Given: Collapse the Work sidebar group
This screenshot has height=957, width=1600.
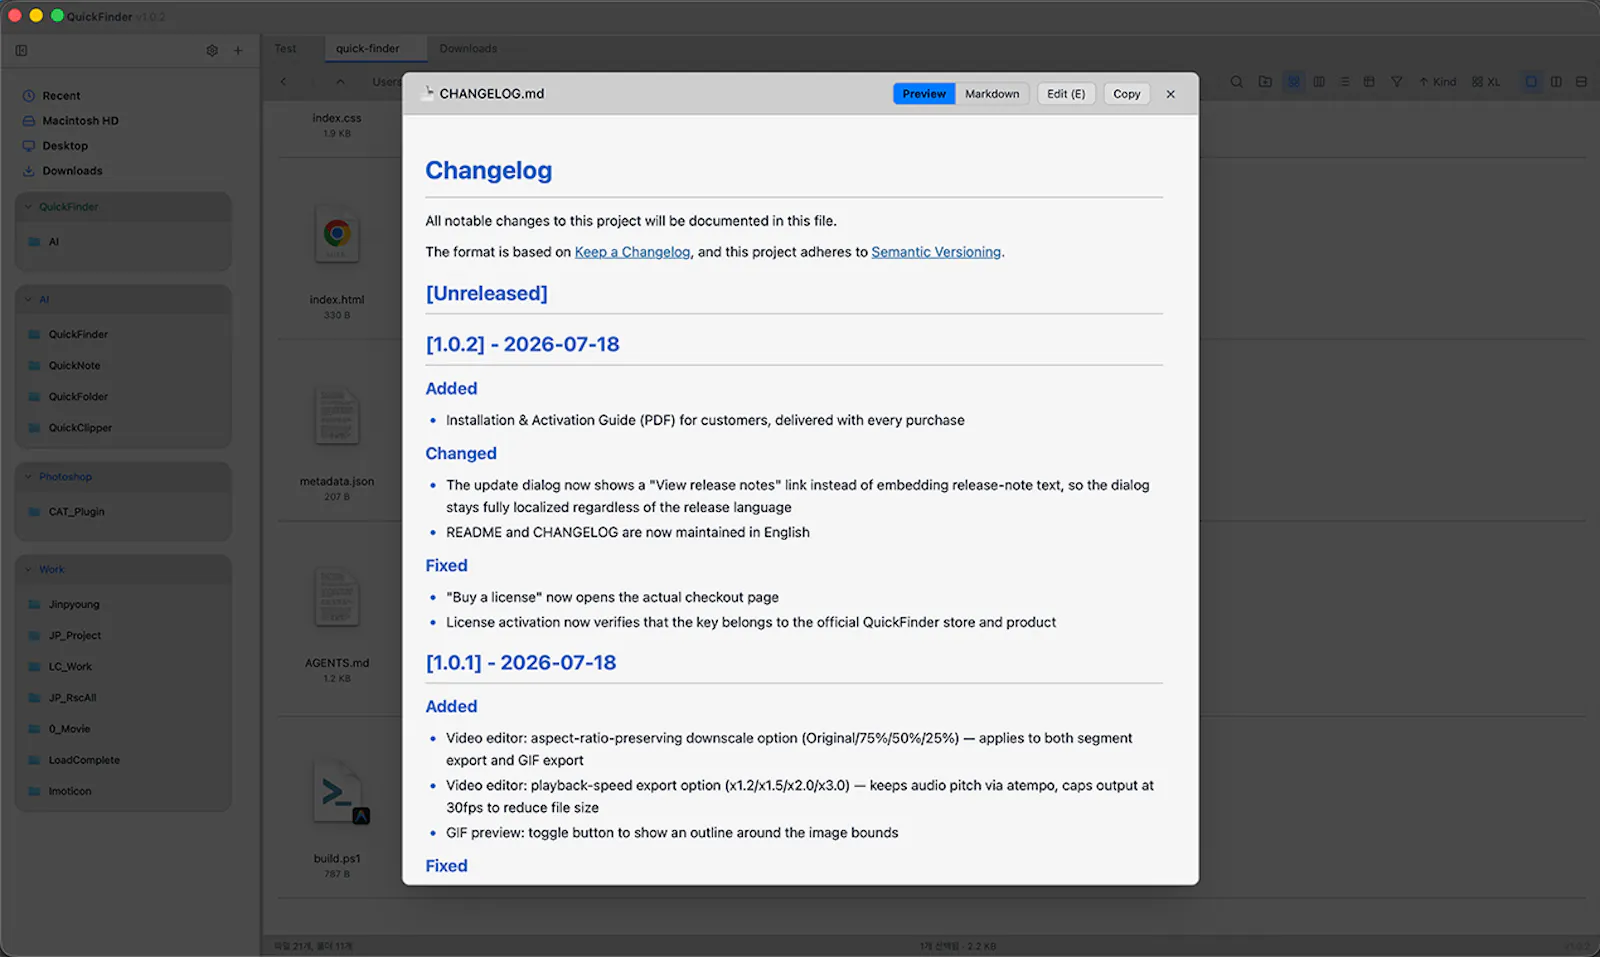Looking at the screenshot, I should pyautogui.click(x=28, y=570).
